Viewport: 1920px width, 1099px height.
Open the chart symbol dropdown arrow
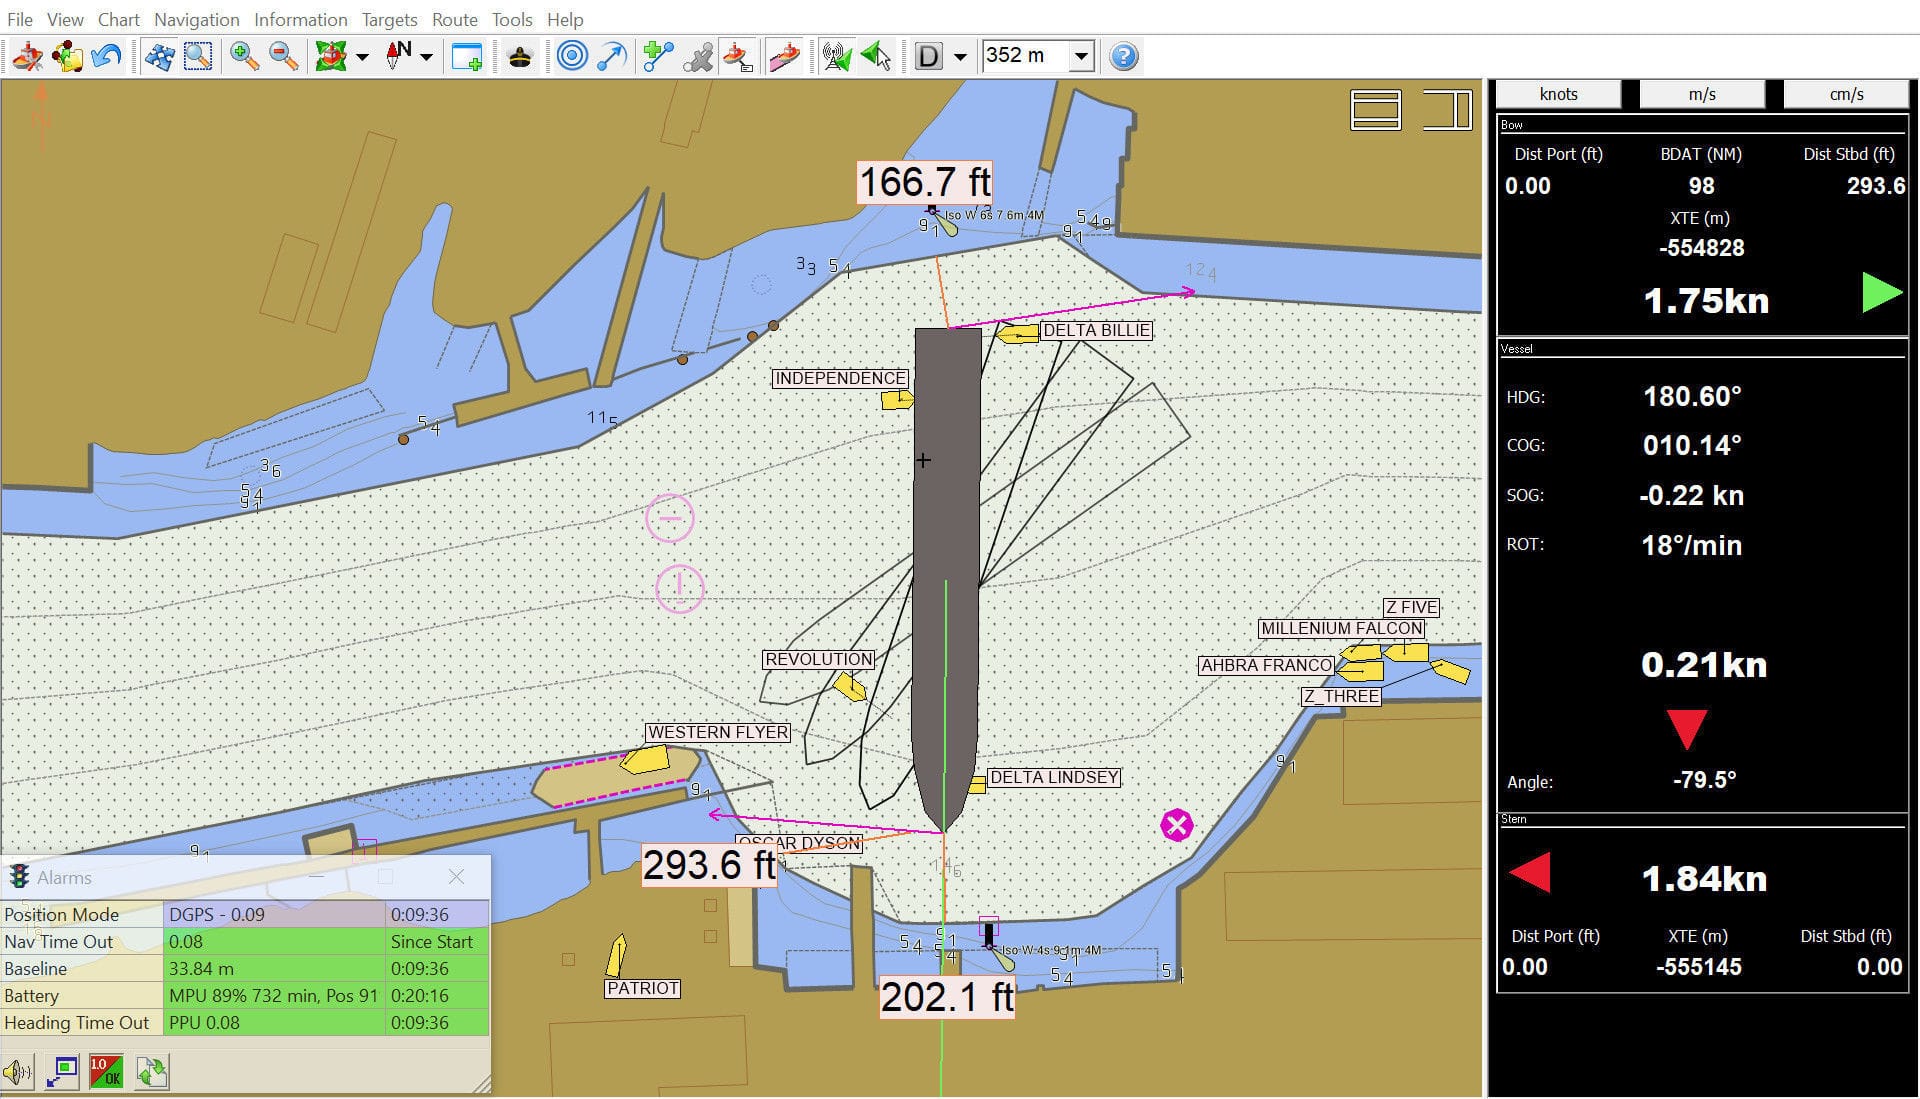pyautogui.click(x=362, y=56)
